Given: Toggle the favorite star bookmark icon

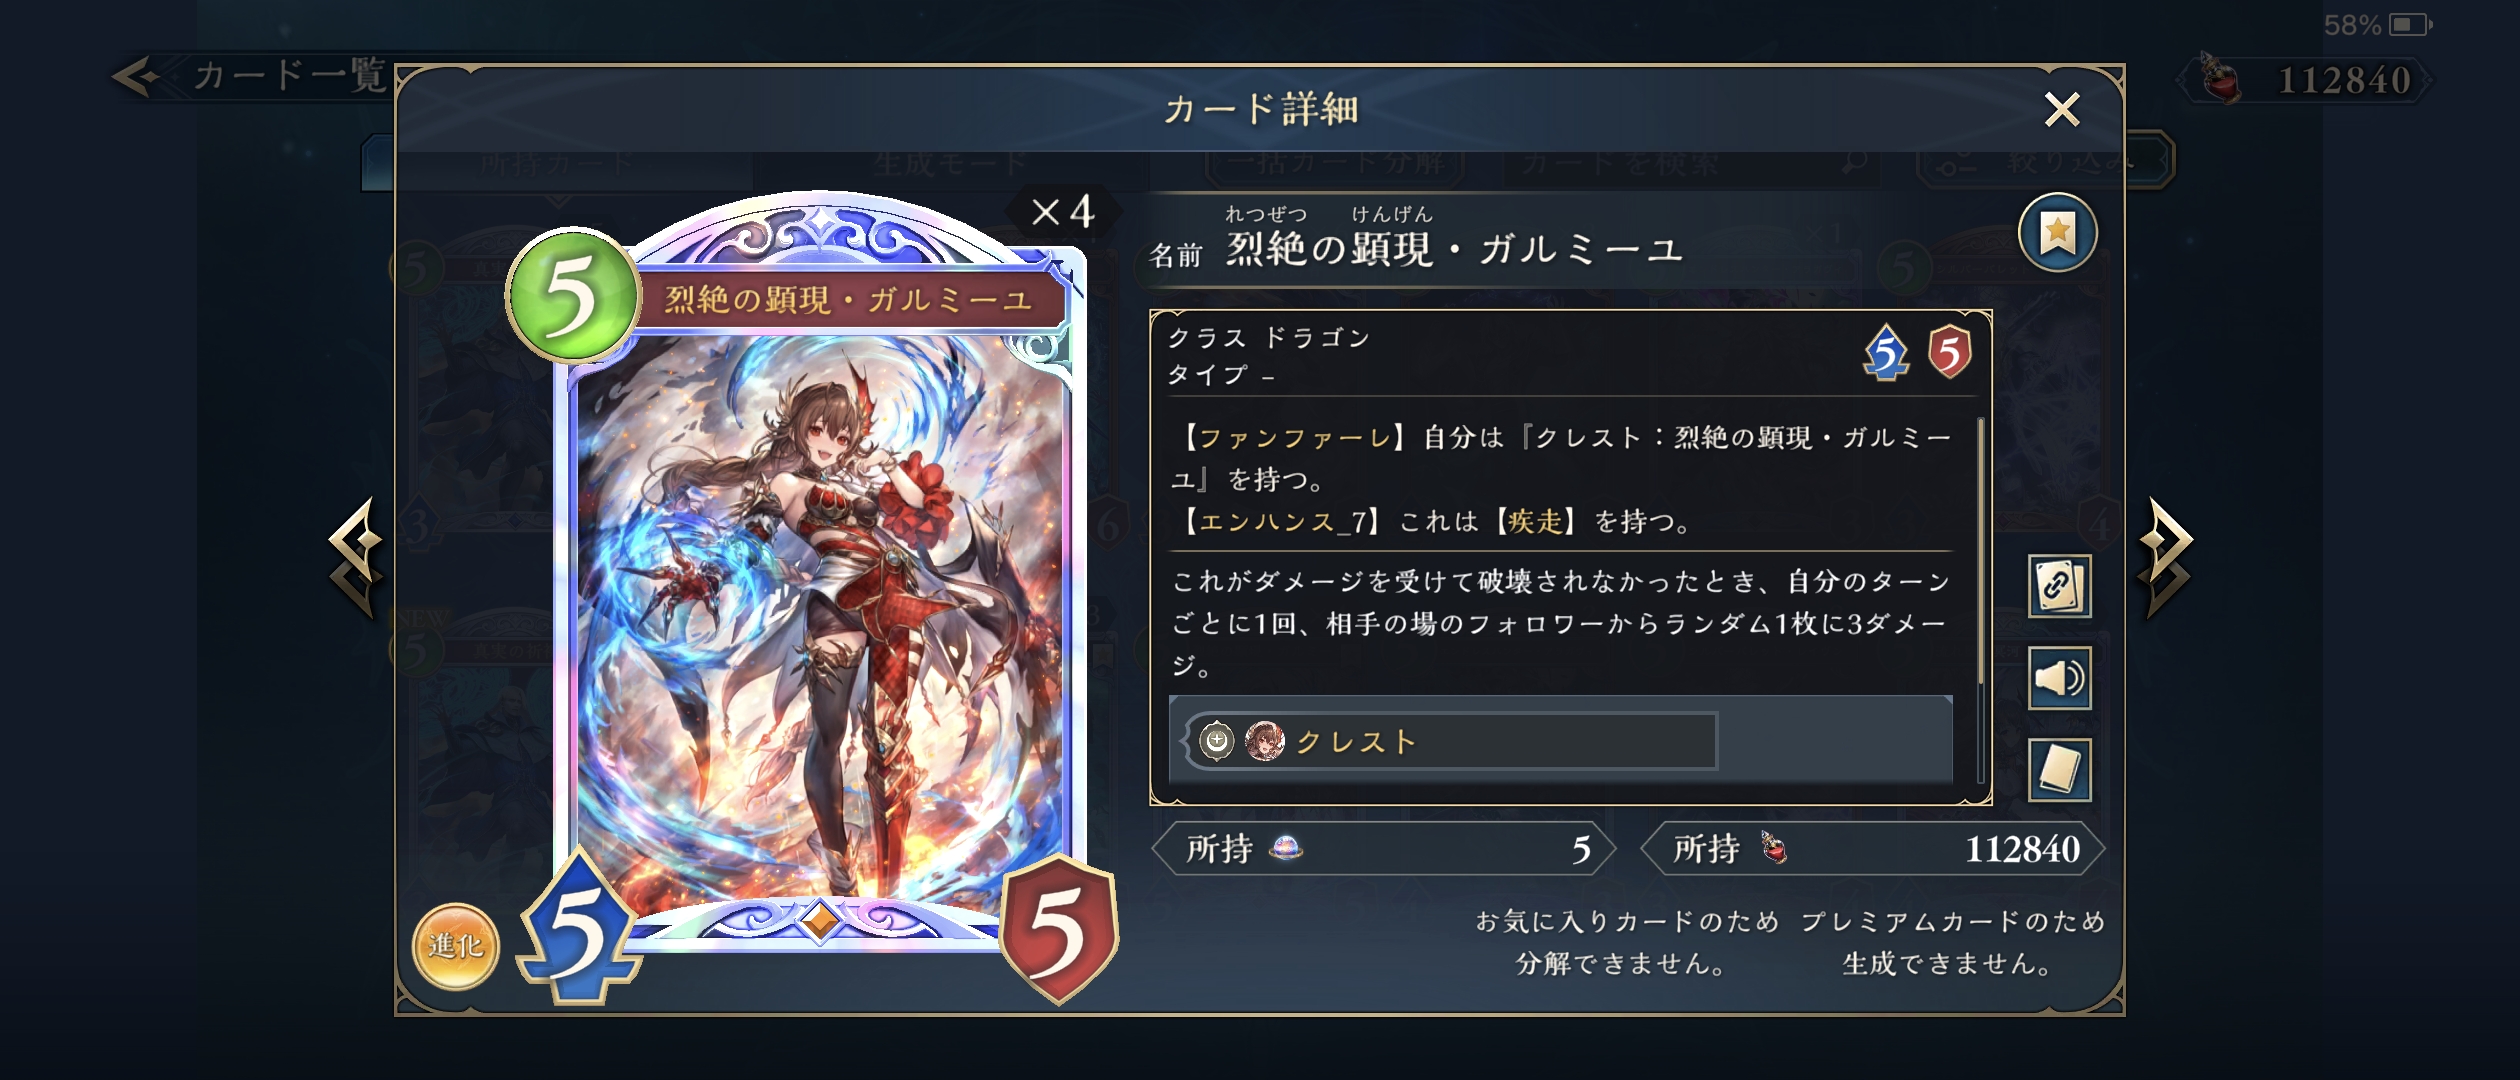Looking at the screenshot, I should [x=2057, y=233].
